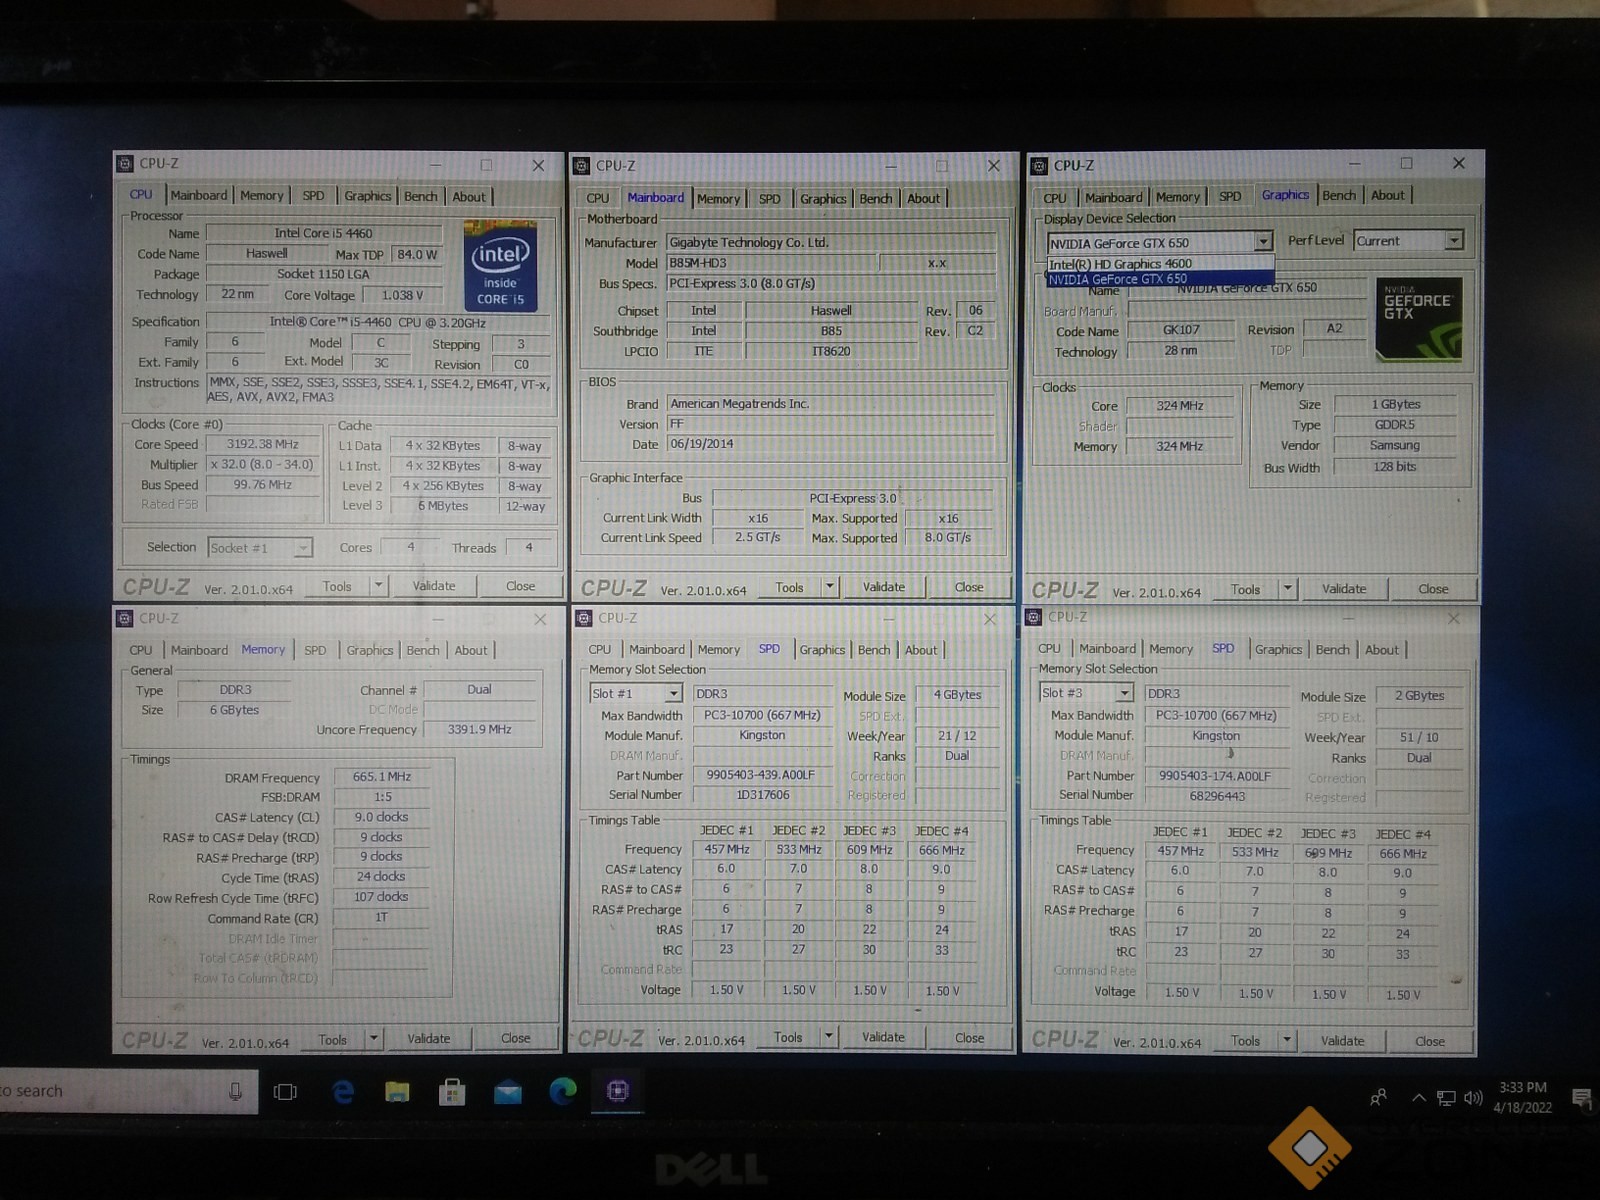Open About tab in Graphics window
This screenshot has height=1200, width=1600.
pyautogui.click(x=1388, y=196)
